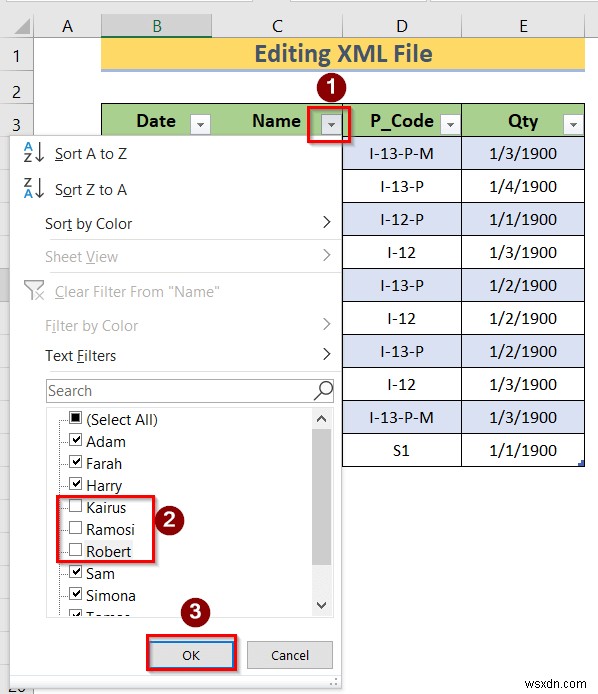The image size is (598, 694).
Task: Click the 1/1/1900 cell beside I-12-P
Action: click(523, 219)
